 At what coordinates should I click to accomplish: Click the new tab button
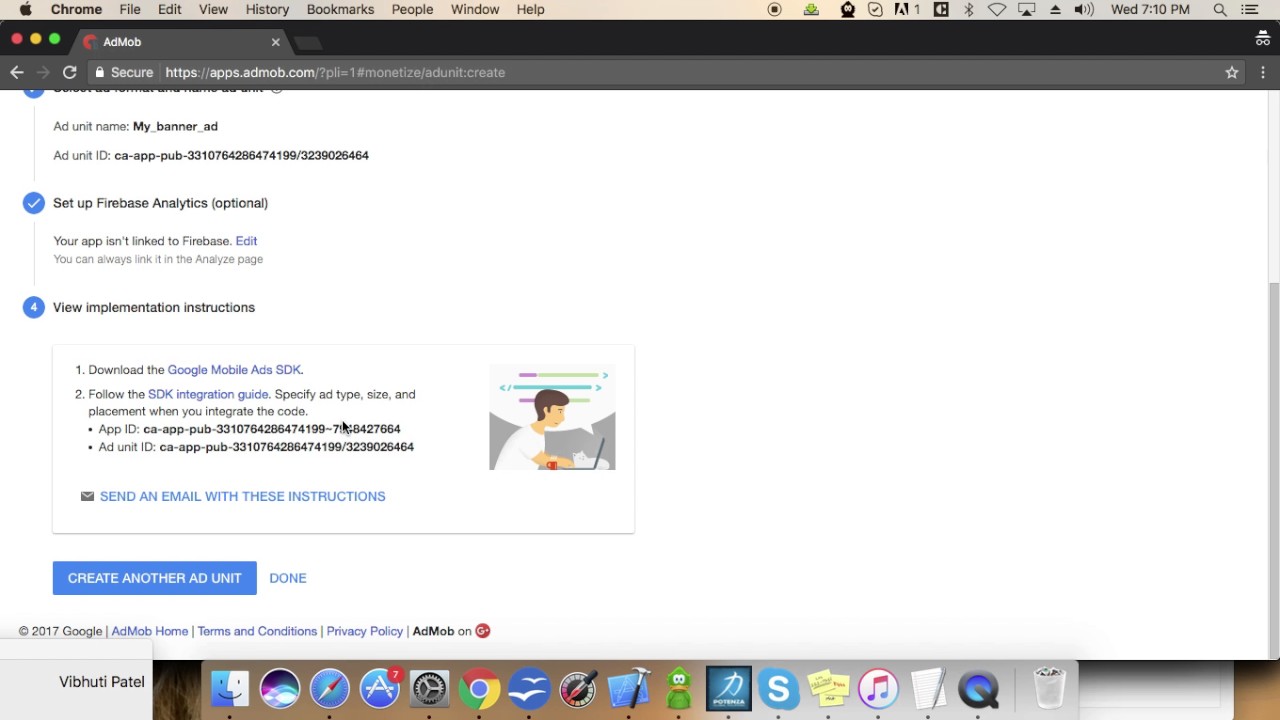308,42
